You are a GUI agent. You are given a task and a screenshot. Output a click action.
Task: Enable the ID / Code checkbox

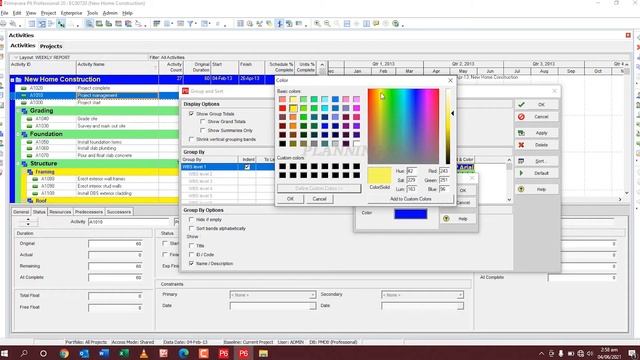(191, 255)
